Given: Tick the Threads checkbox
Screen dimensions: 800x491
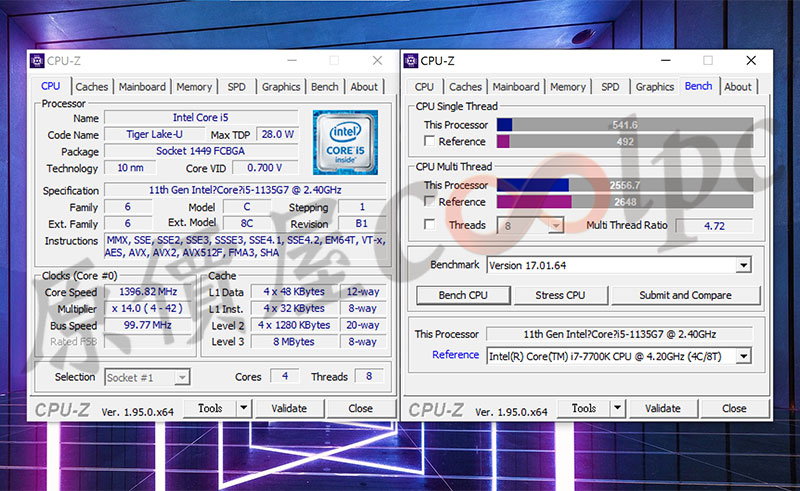Looking at the screenshot, I should coord(430,225).
